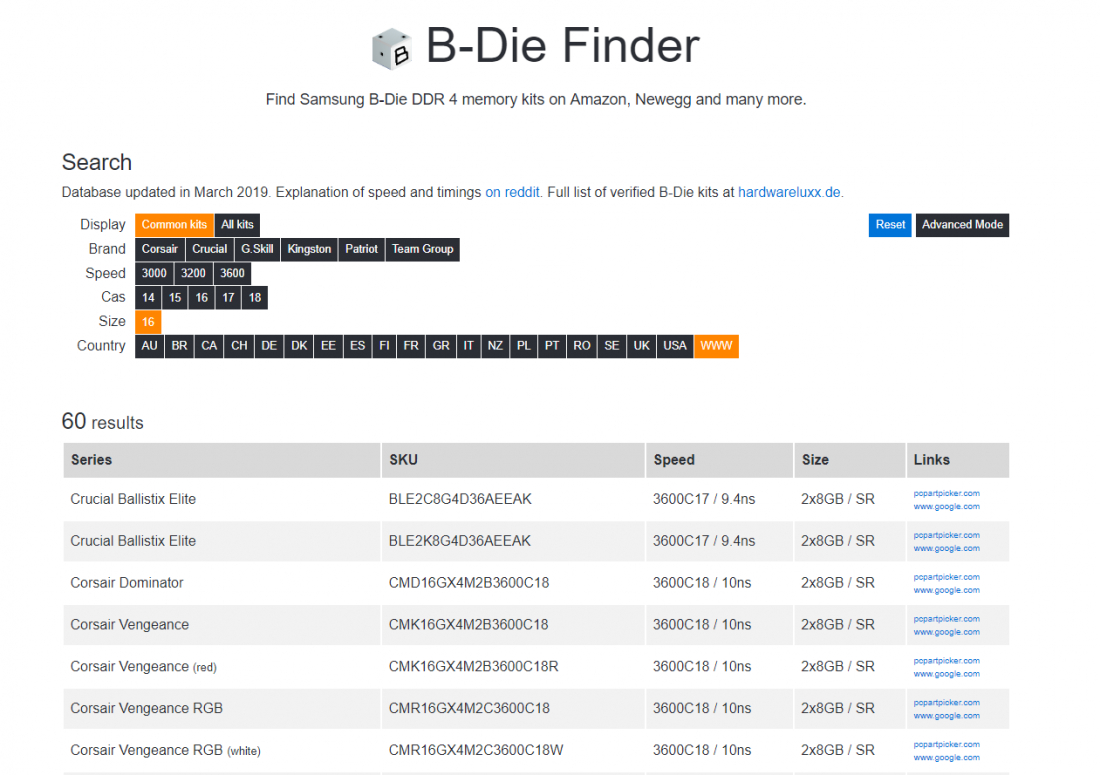Screen dimensions: 1100x775
Task: Switch display to All kits
Action: (x=237, y=224)
